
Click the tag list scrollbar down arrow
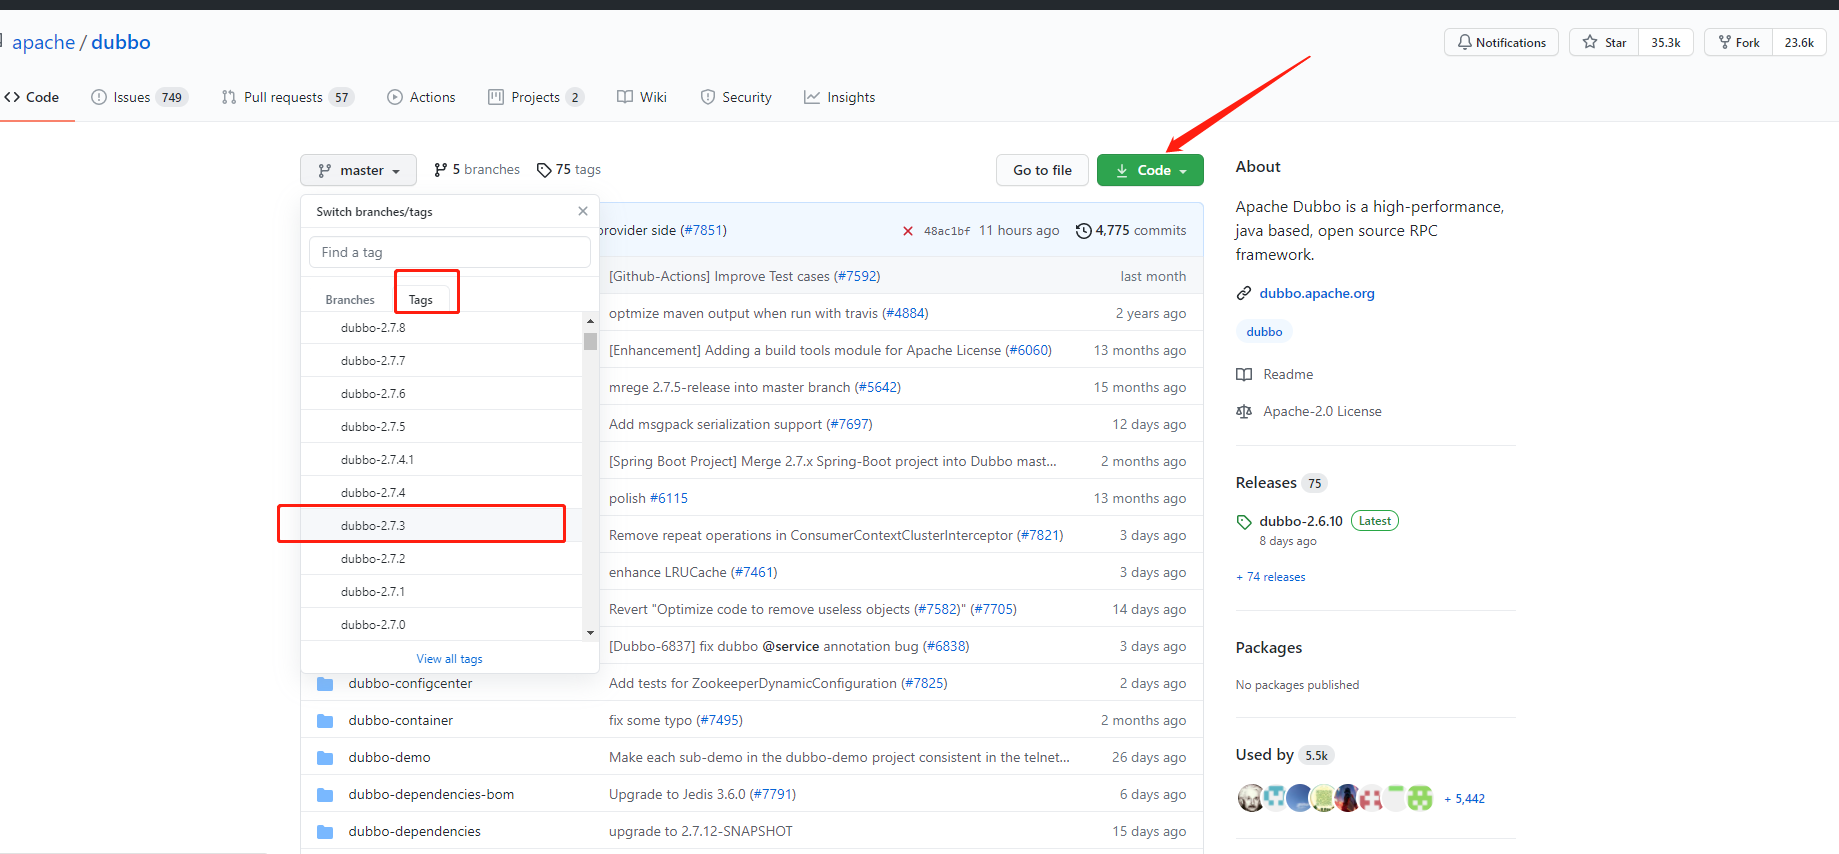click(x=590, y=632)
